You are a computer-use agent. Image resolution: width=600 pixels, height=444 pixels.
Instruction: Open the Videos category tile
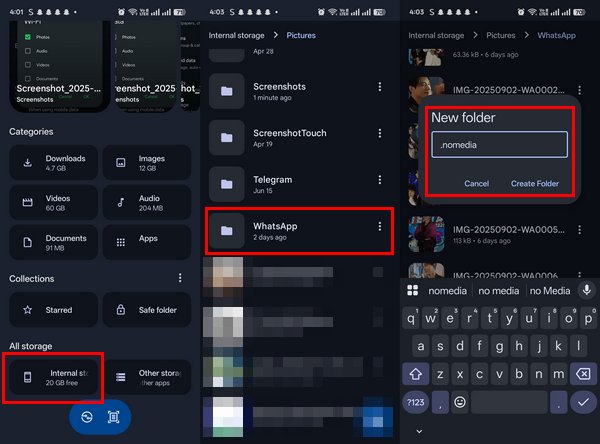53,203
